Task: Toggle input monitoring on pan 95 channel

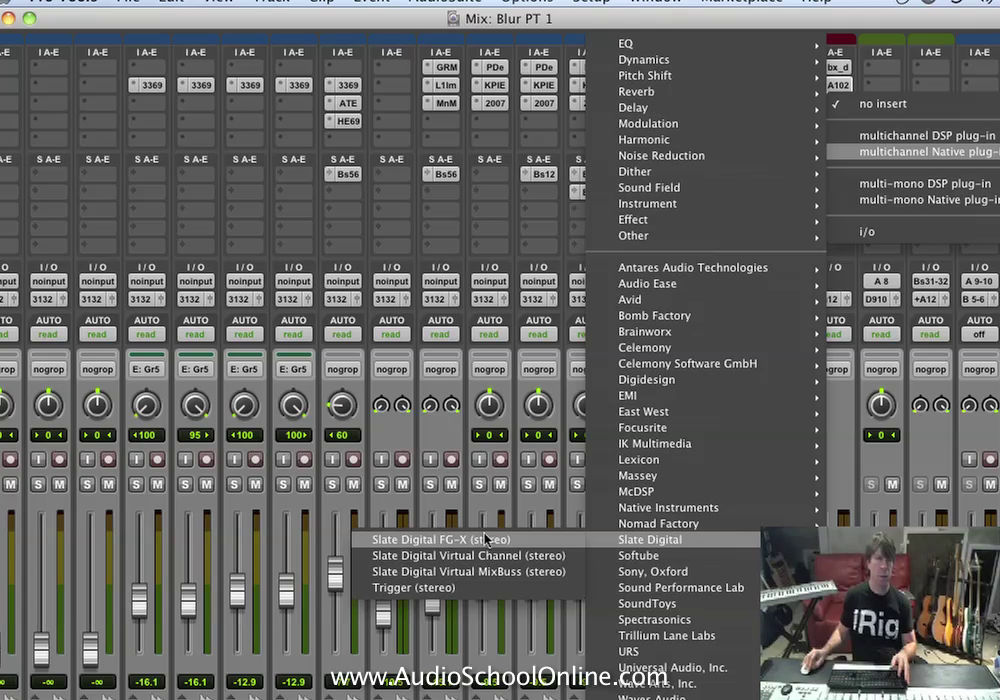Action: 186,459
